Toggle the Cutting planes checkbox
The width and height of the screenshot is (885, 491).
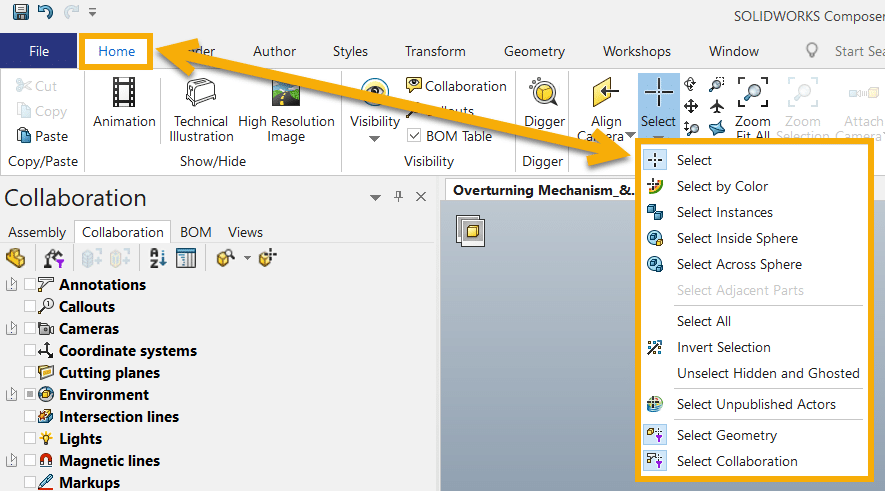[30, 372]
